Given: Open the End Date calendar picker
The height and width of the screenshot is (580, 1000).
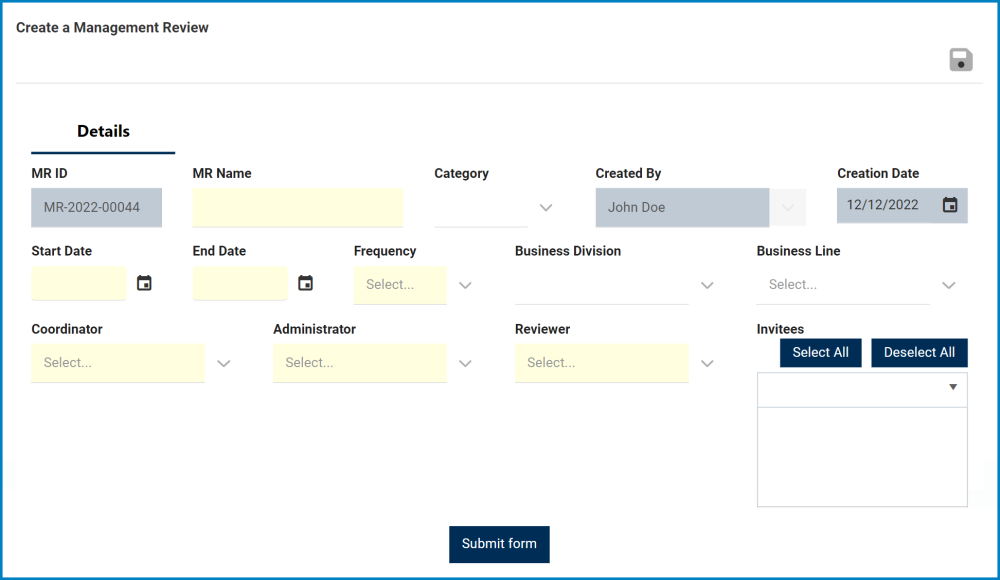Looking at the screenshot, I should (305, 283).
